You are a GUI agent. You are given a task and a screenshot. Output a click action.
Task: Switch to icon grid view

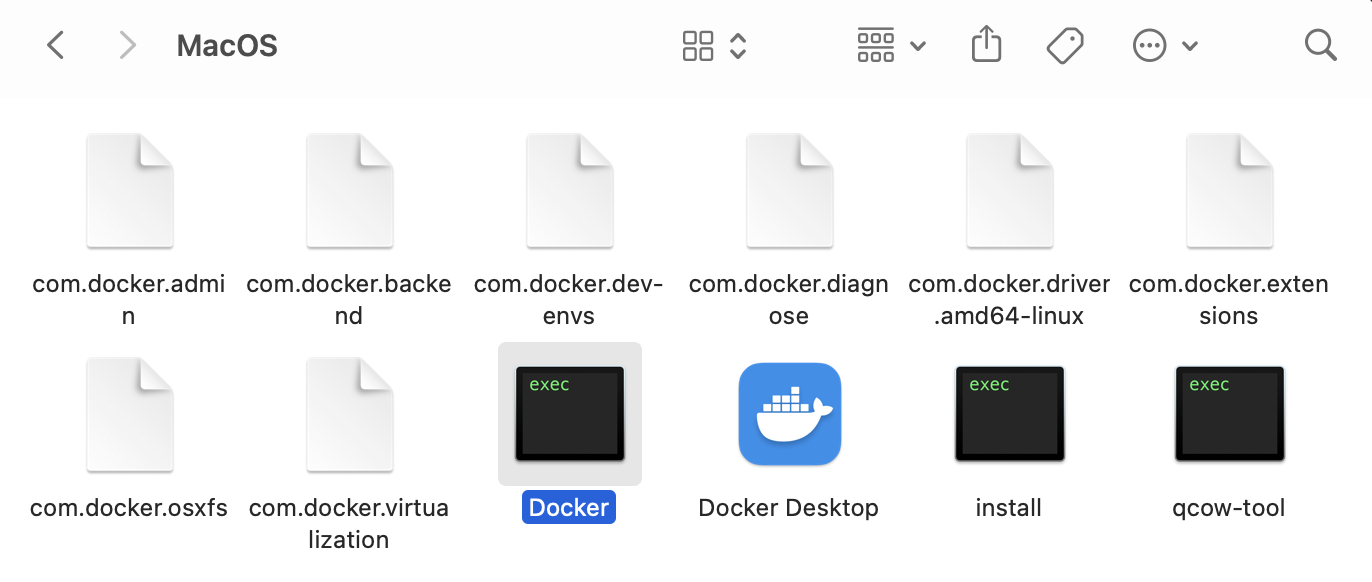point(698,45)
